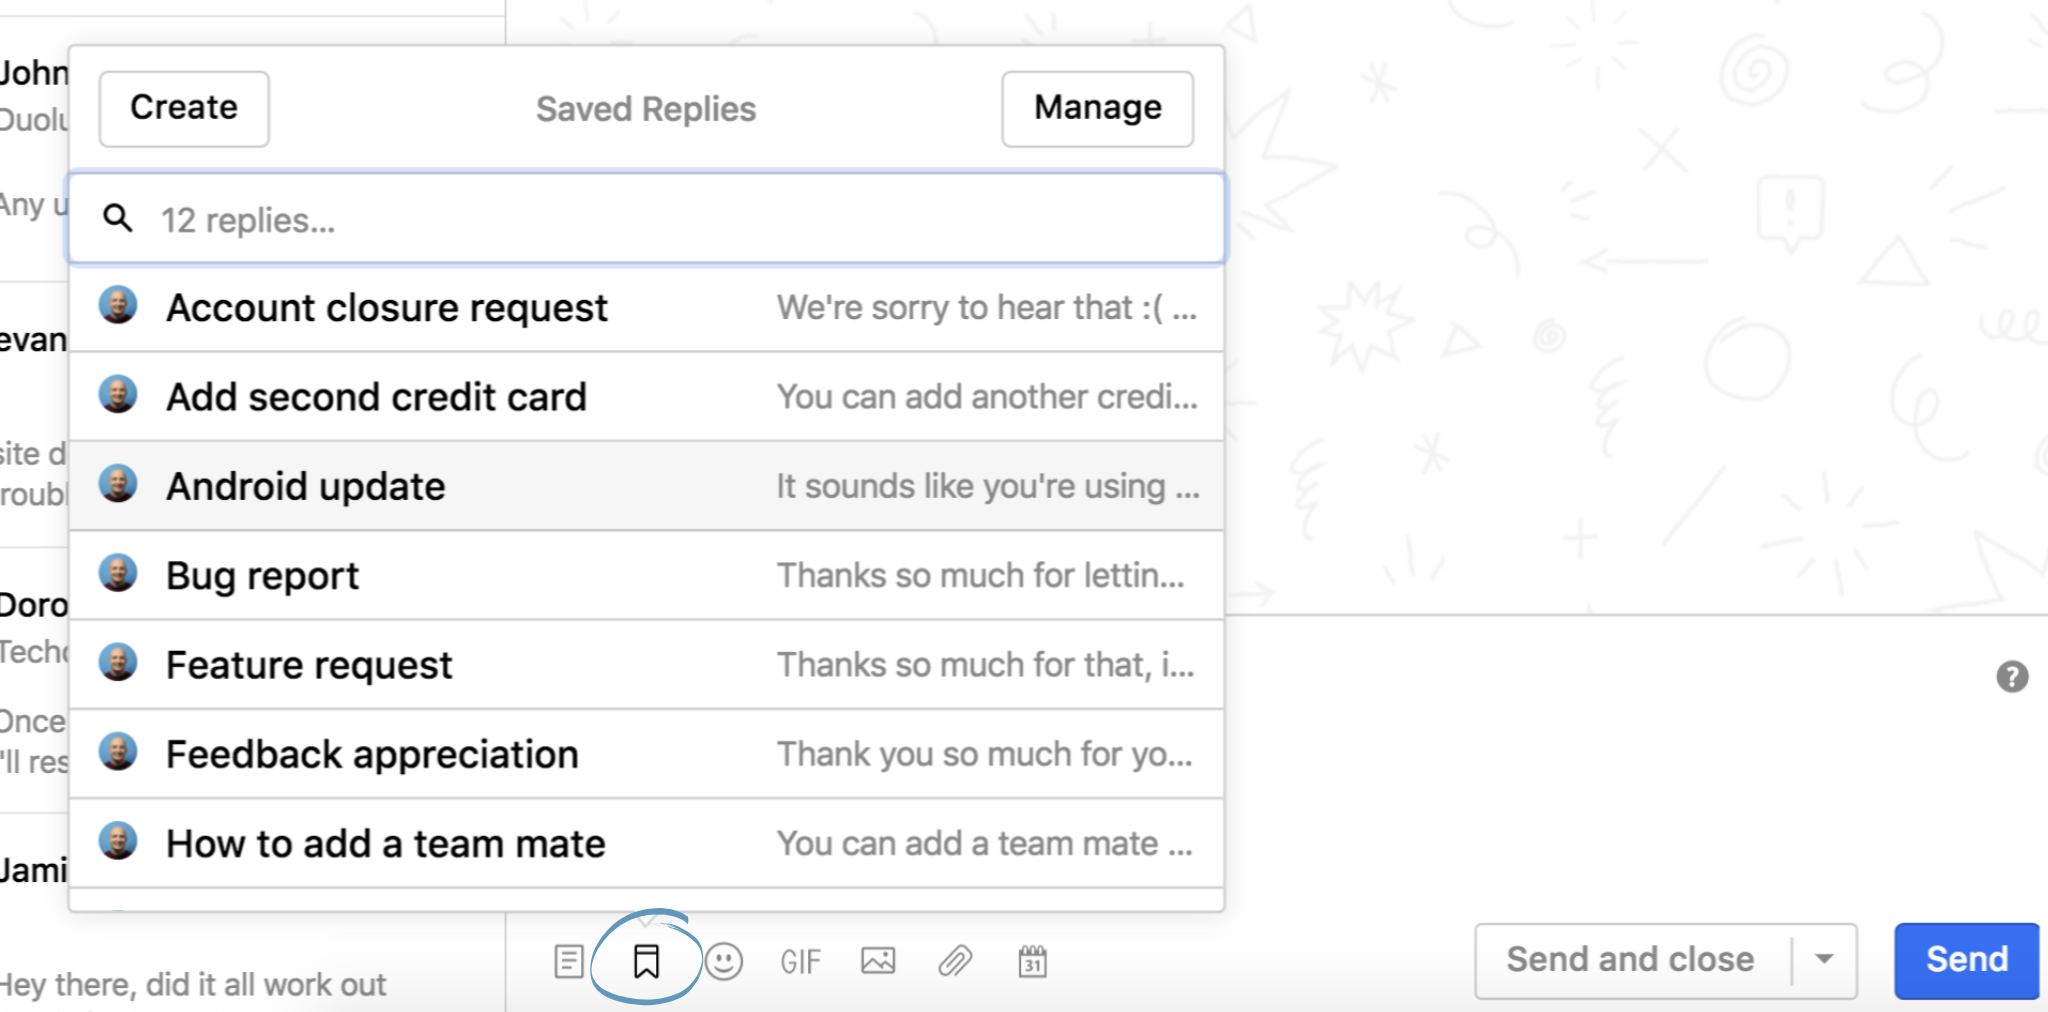This screenshot has width=2048, height=1012.
Task: Click Send and close
Action: pyautogui.click(x=1631, y=960)
